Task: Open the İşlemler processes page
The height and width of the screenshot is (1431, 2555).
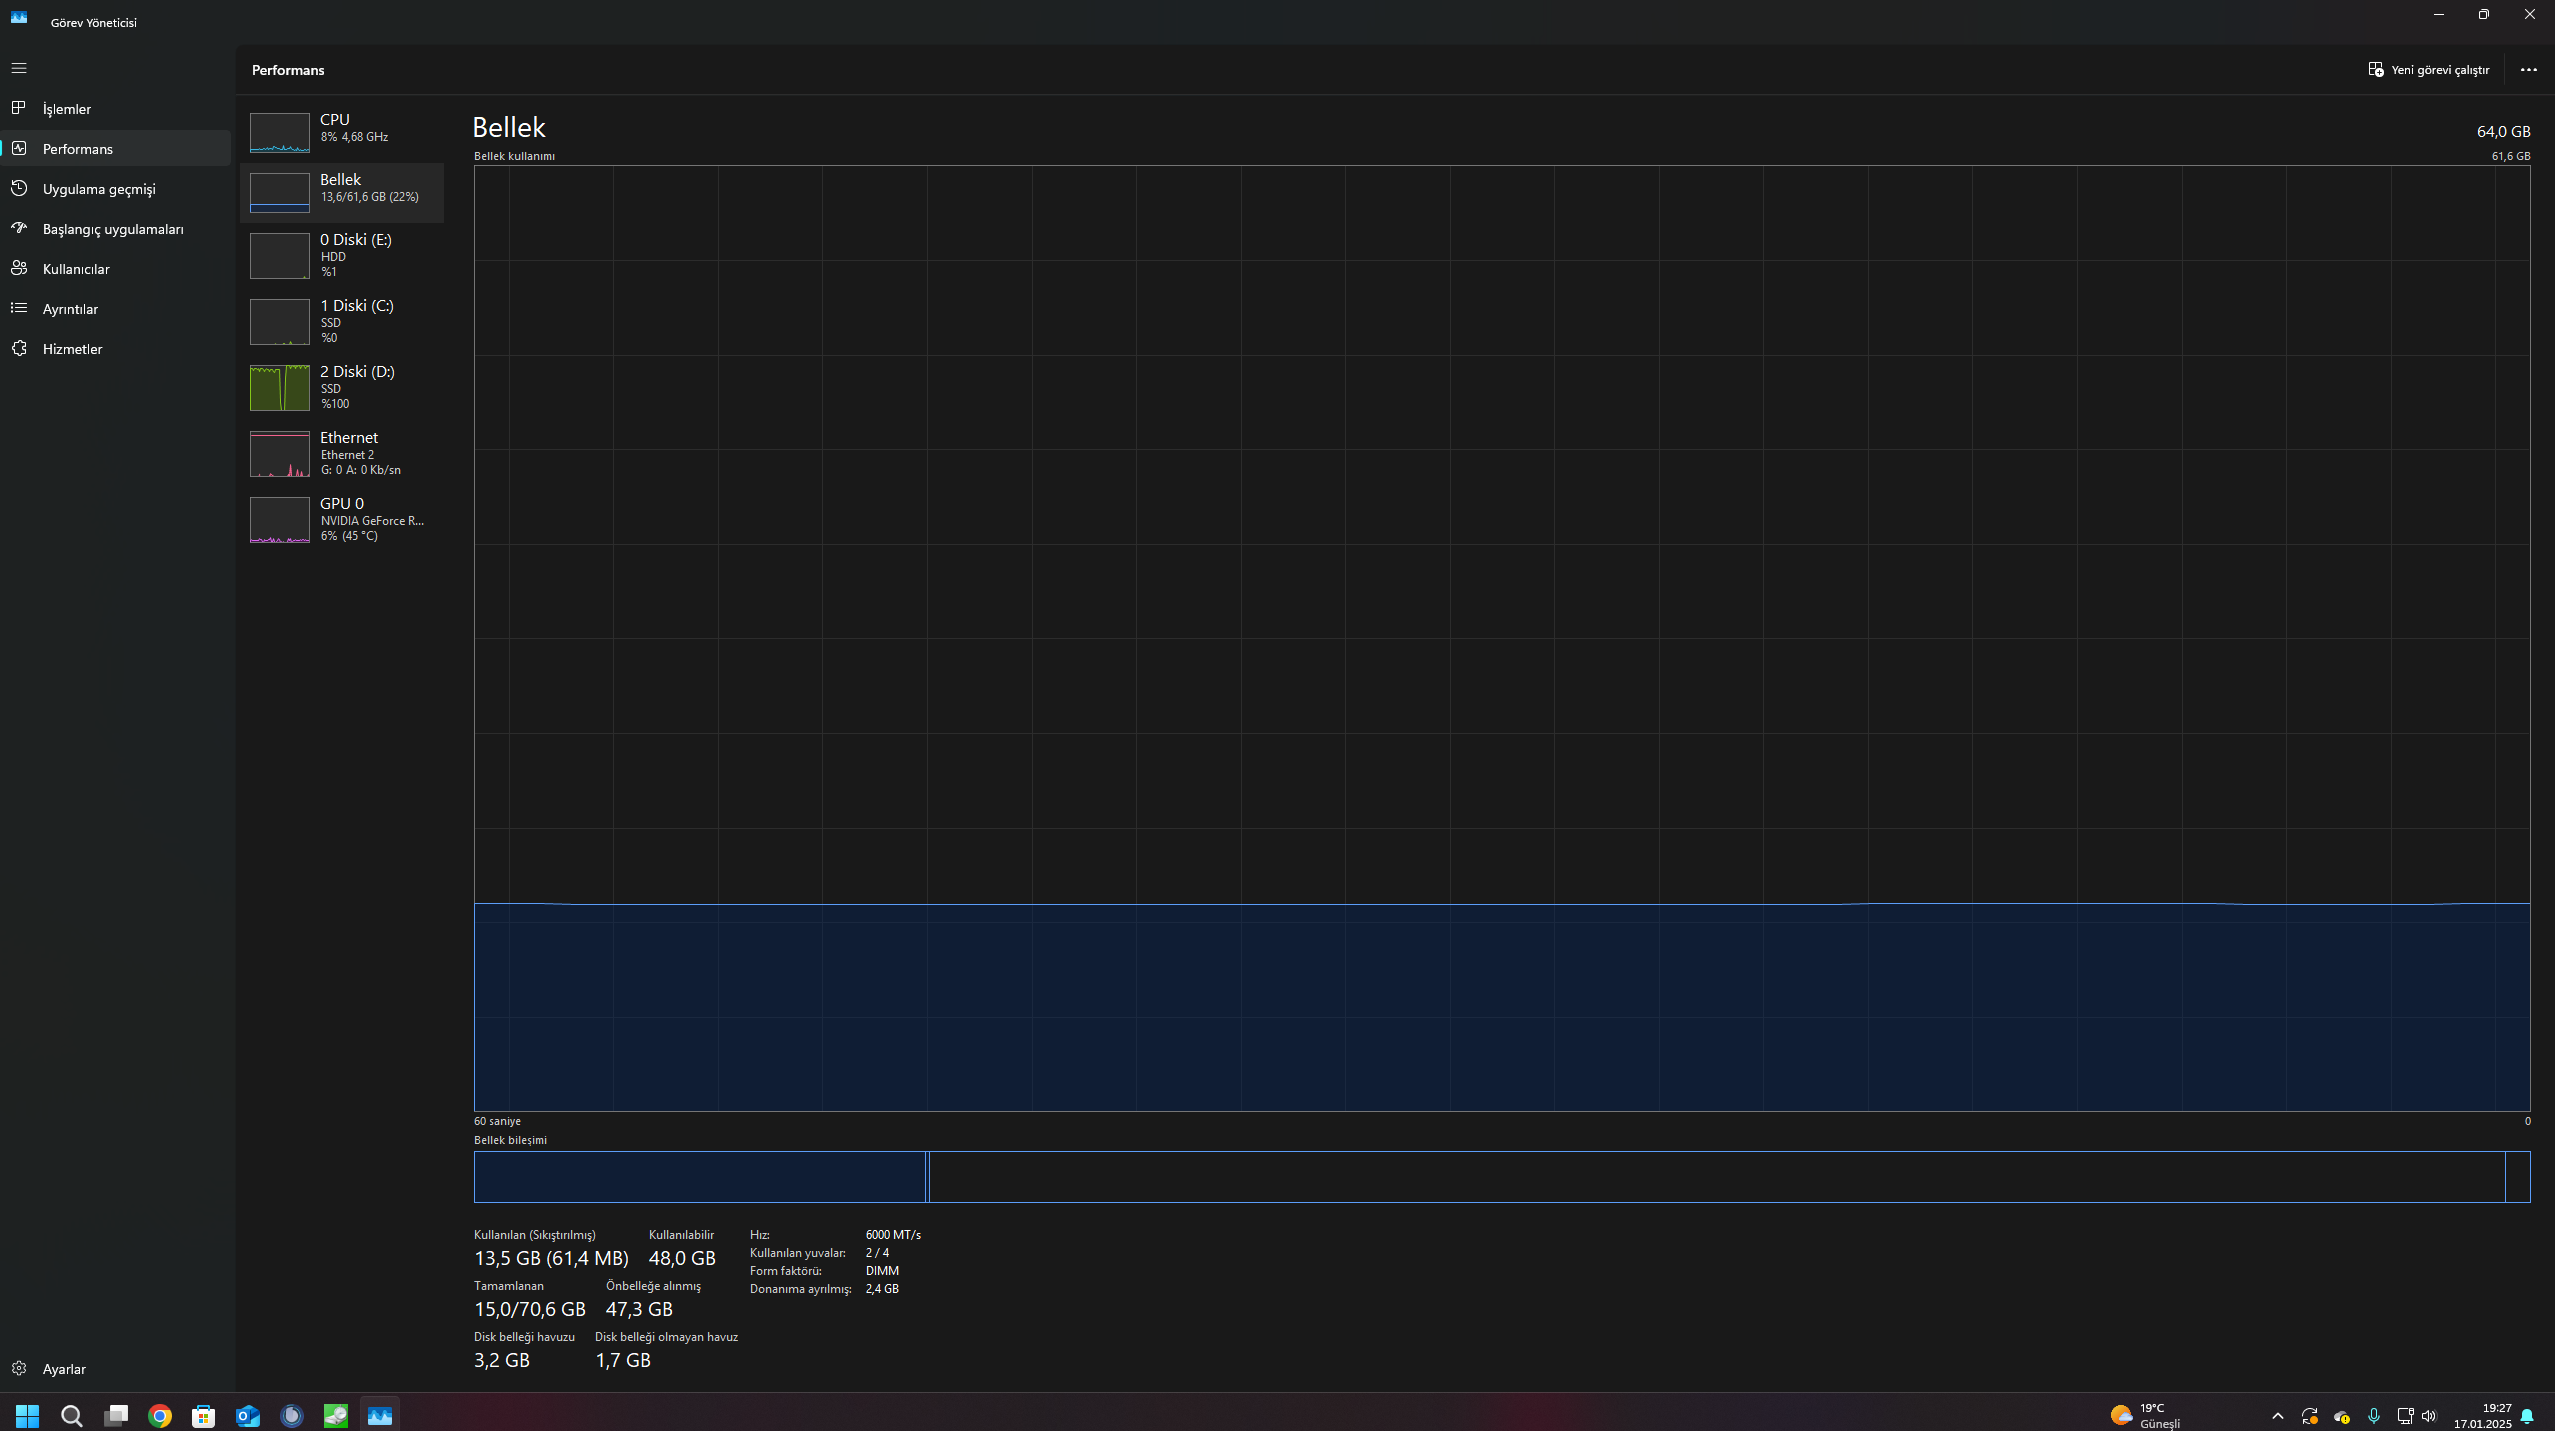Action: click(x=67, y=109)
